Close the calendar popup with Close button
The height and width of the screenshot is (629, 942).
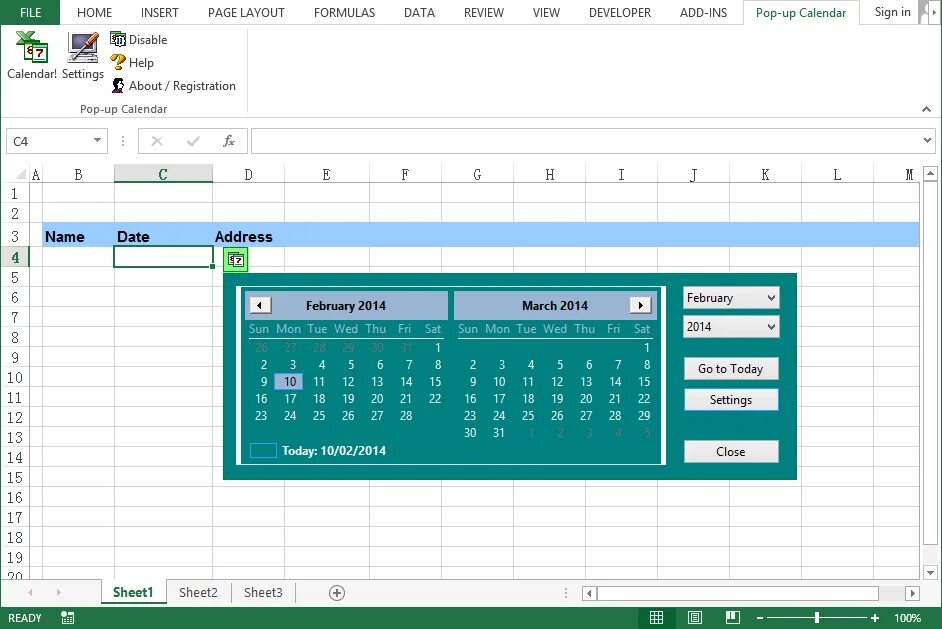pyautogui.click(x=731, y=452)
